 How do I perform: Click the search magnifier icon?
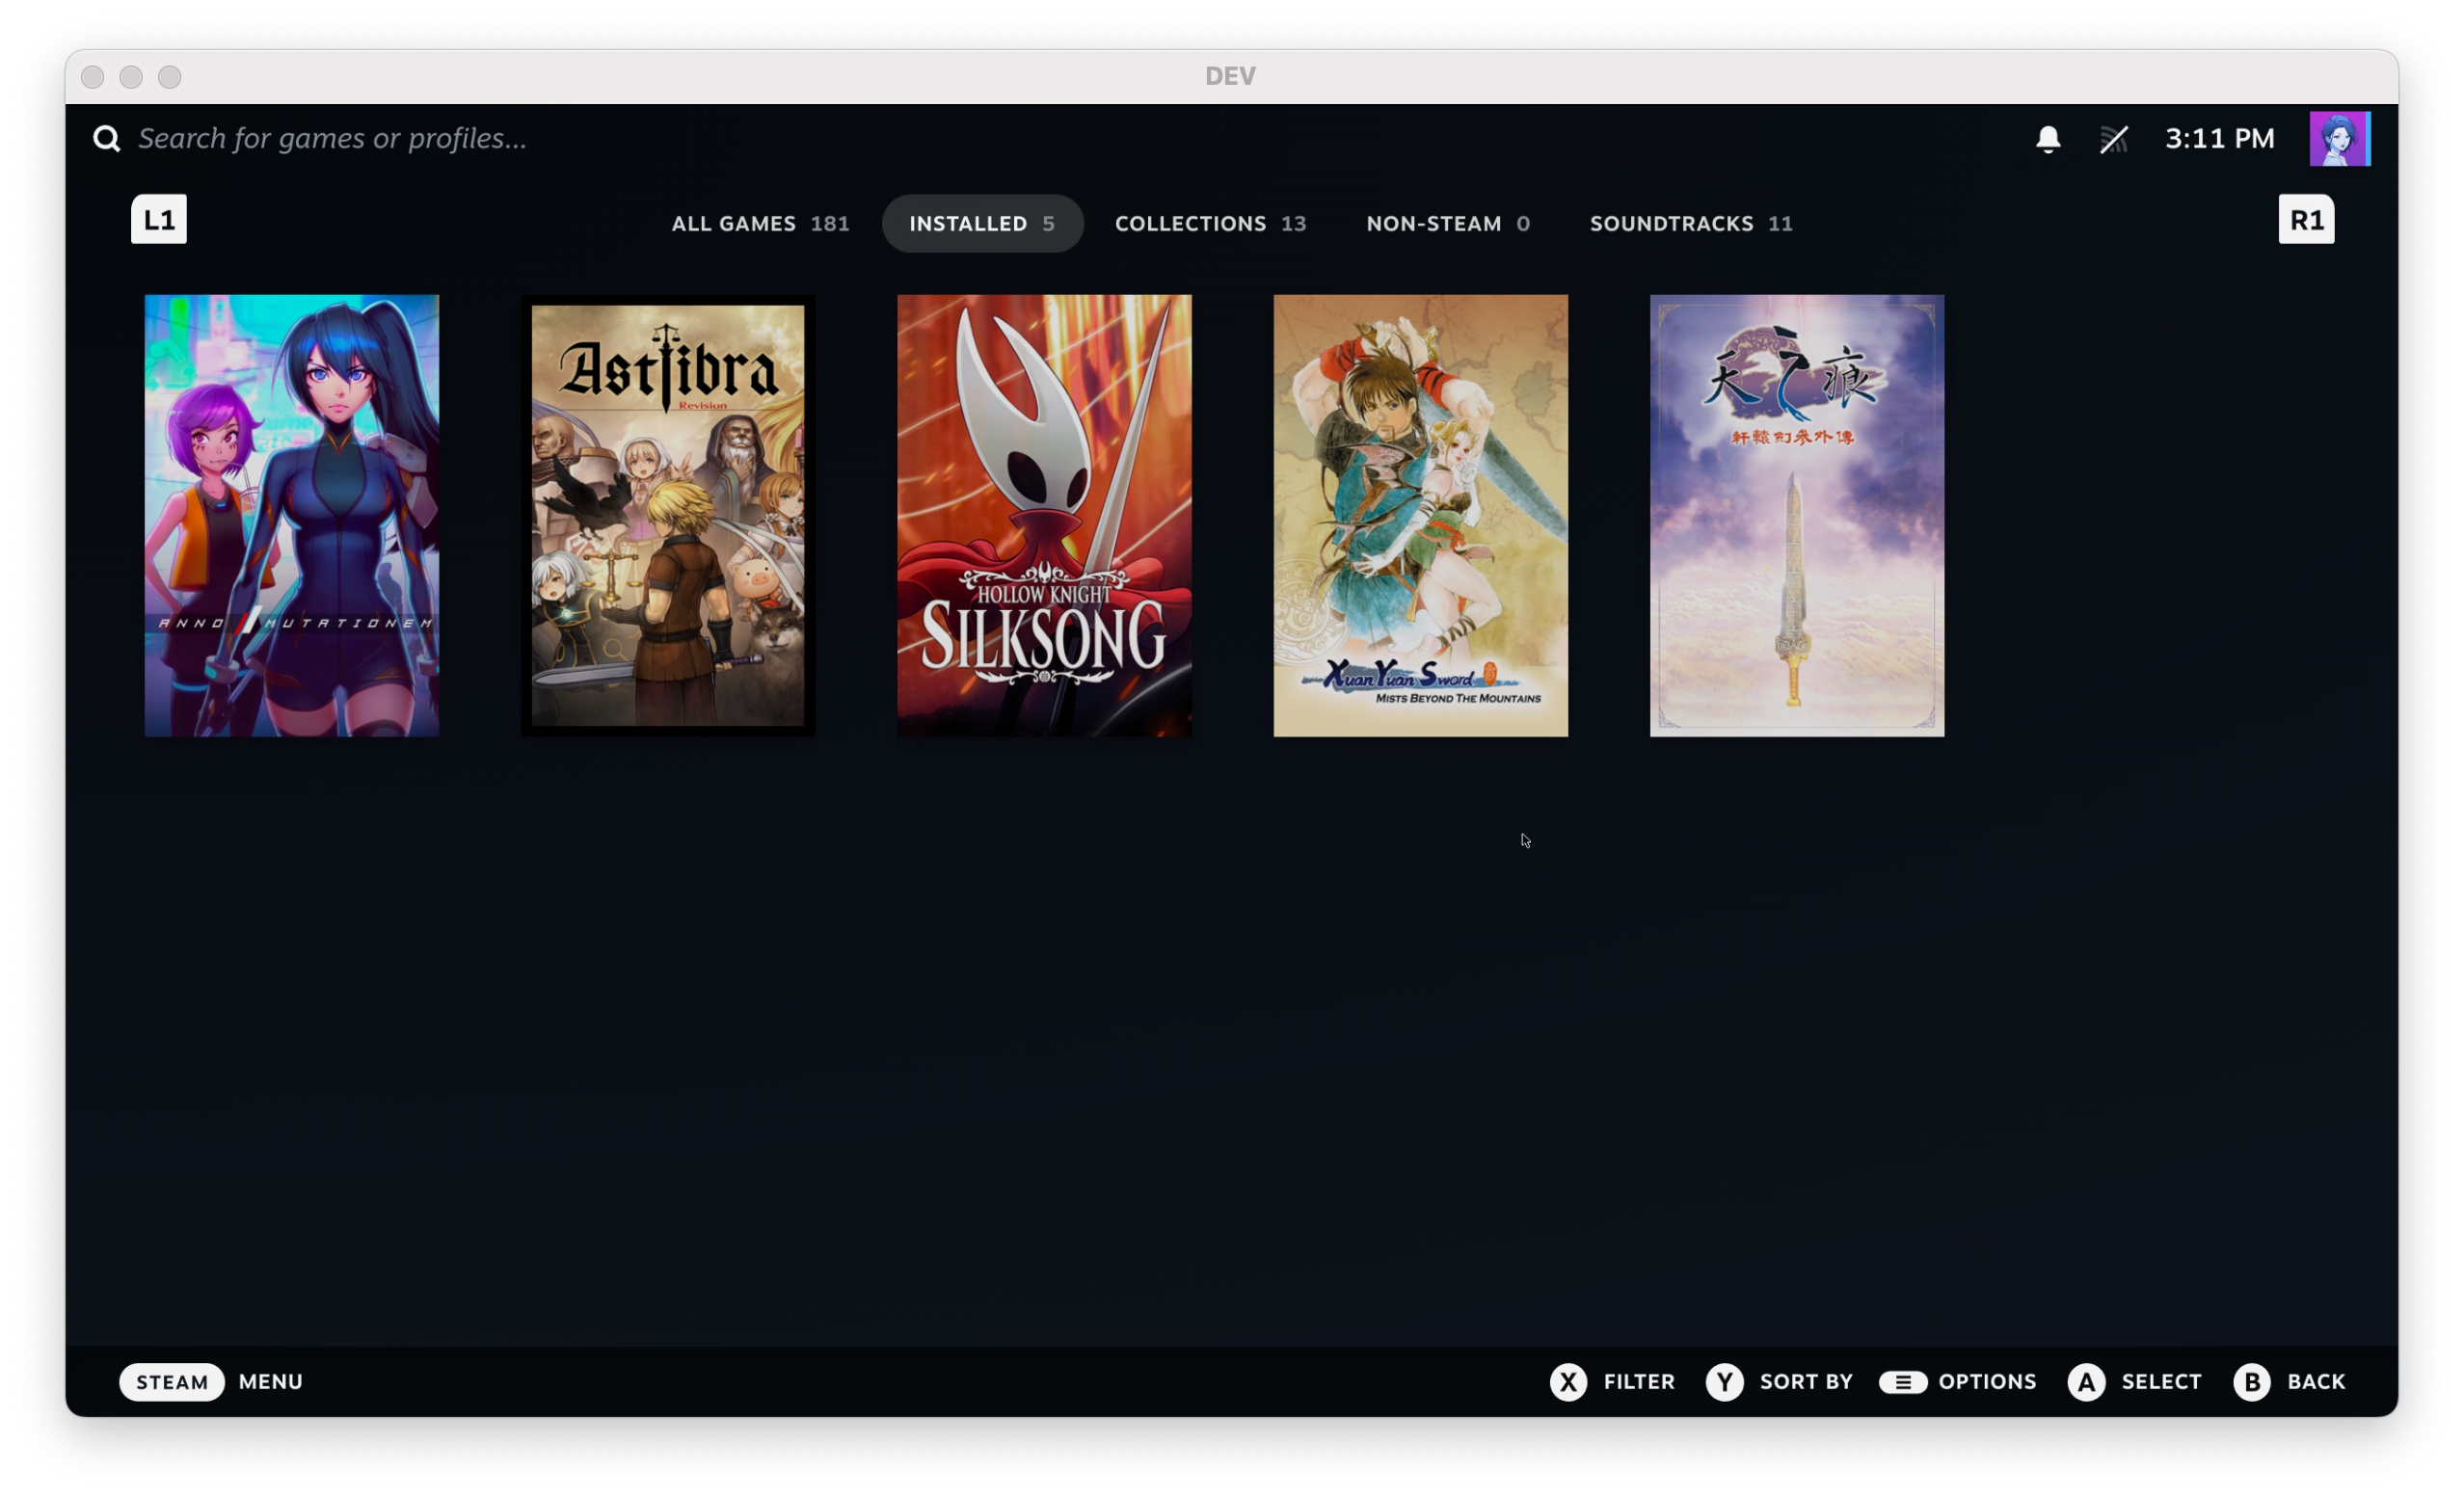(x=107, y=139)
